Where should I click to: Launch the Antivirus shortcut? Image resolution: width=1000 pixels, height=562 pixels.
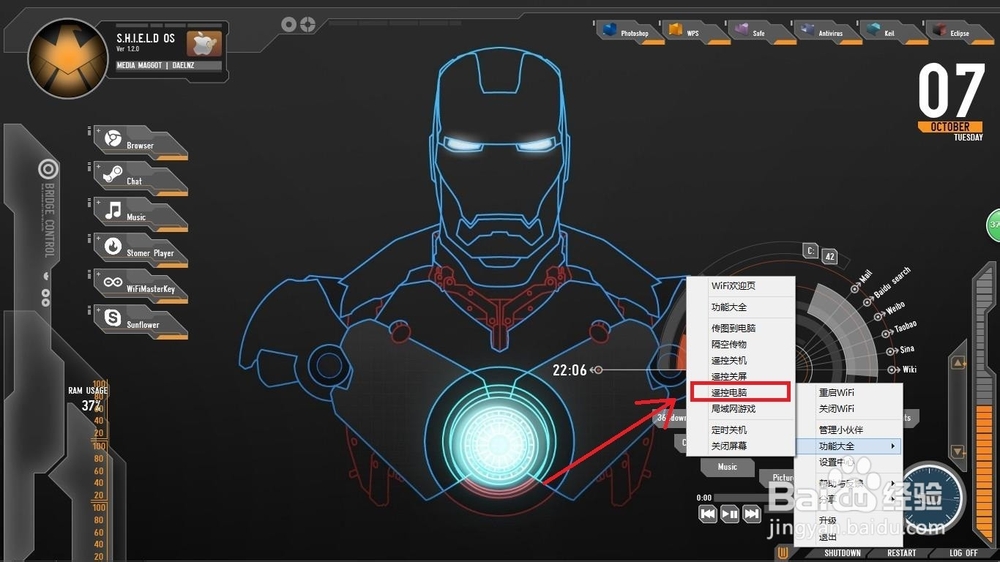point(826,32)
